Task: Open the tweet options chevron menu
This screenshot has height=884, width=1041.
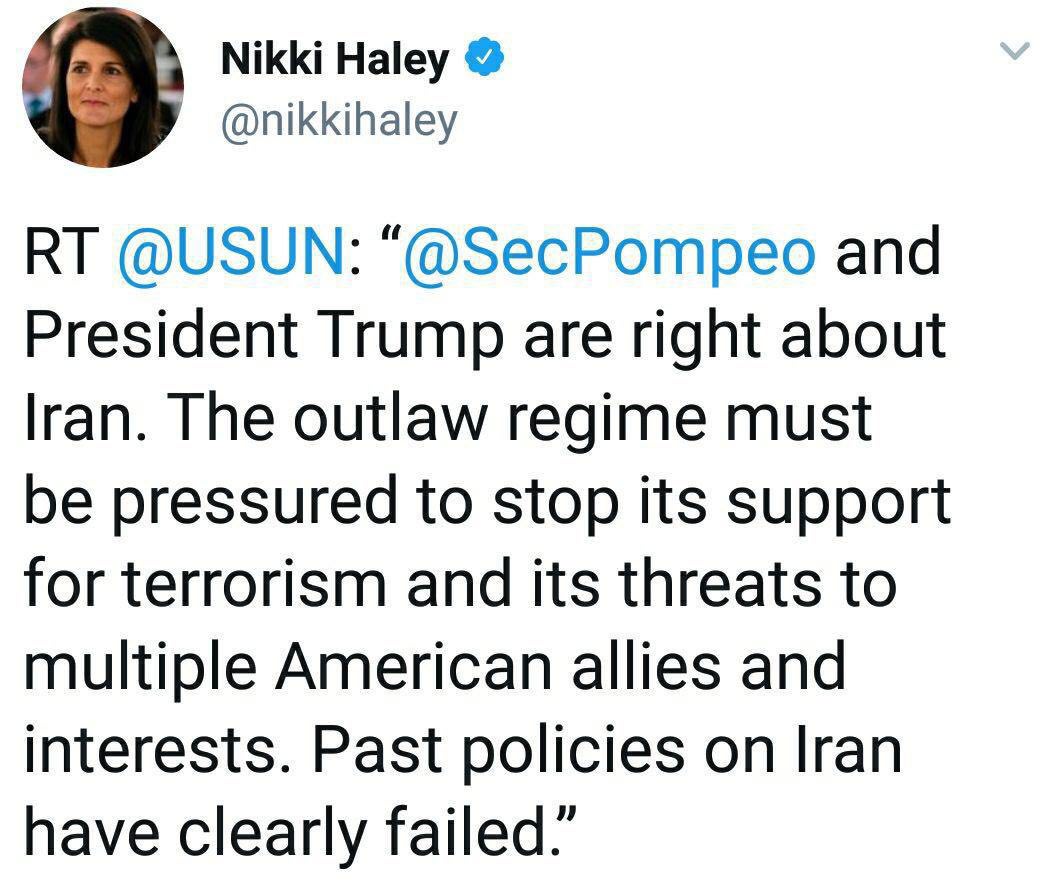Action: pos(1014,51)
